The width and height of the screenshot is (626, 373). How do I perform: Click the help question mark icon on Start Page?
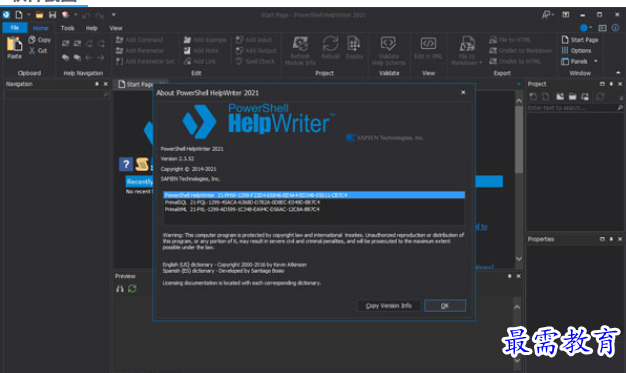(x=126, y=164)
